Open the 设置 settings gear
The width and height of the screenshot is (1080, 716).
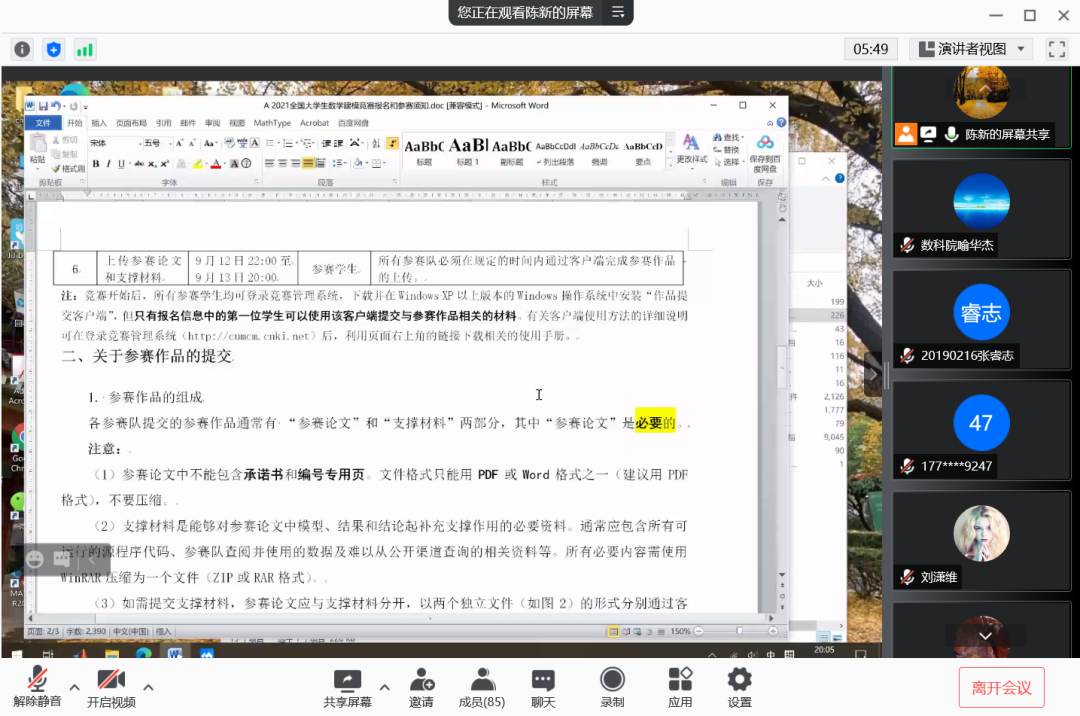[739, 687]
